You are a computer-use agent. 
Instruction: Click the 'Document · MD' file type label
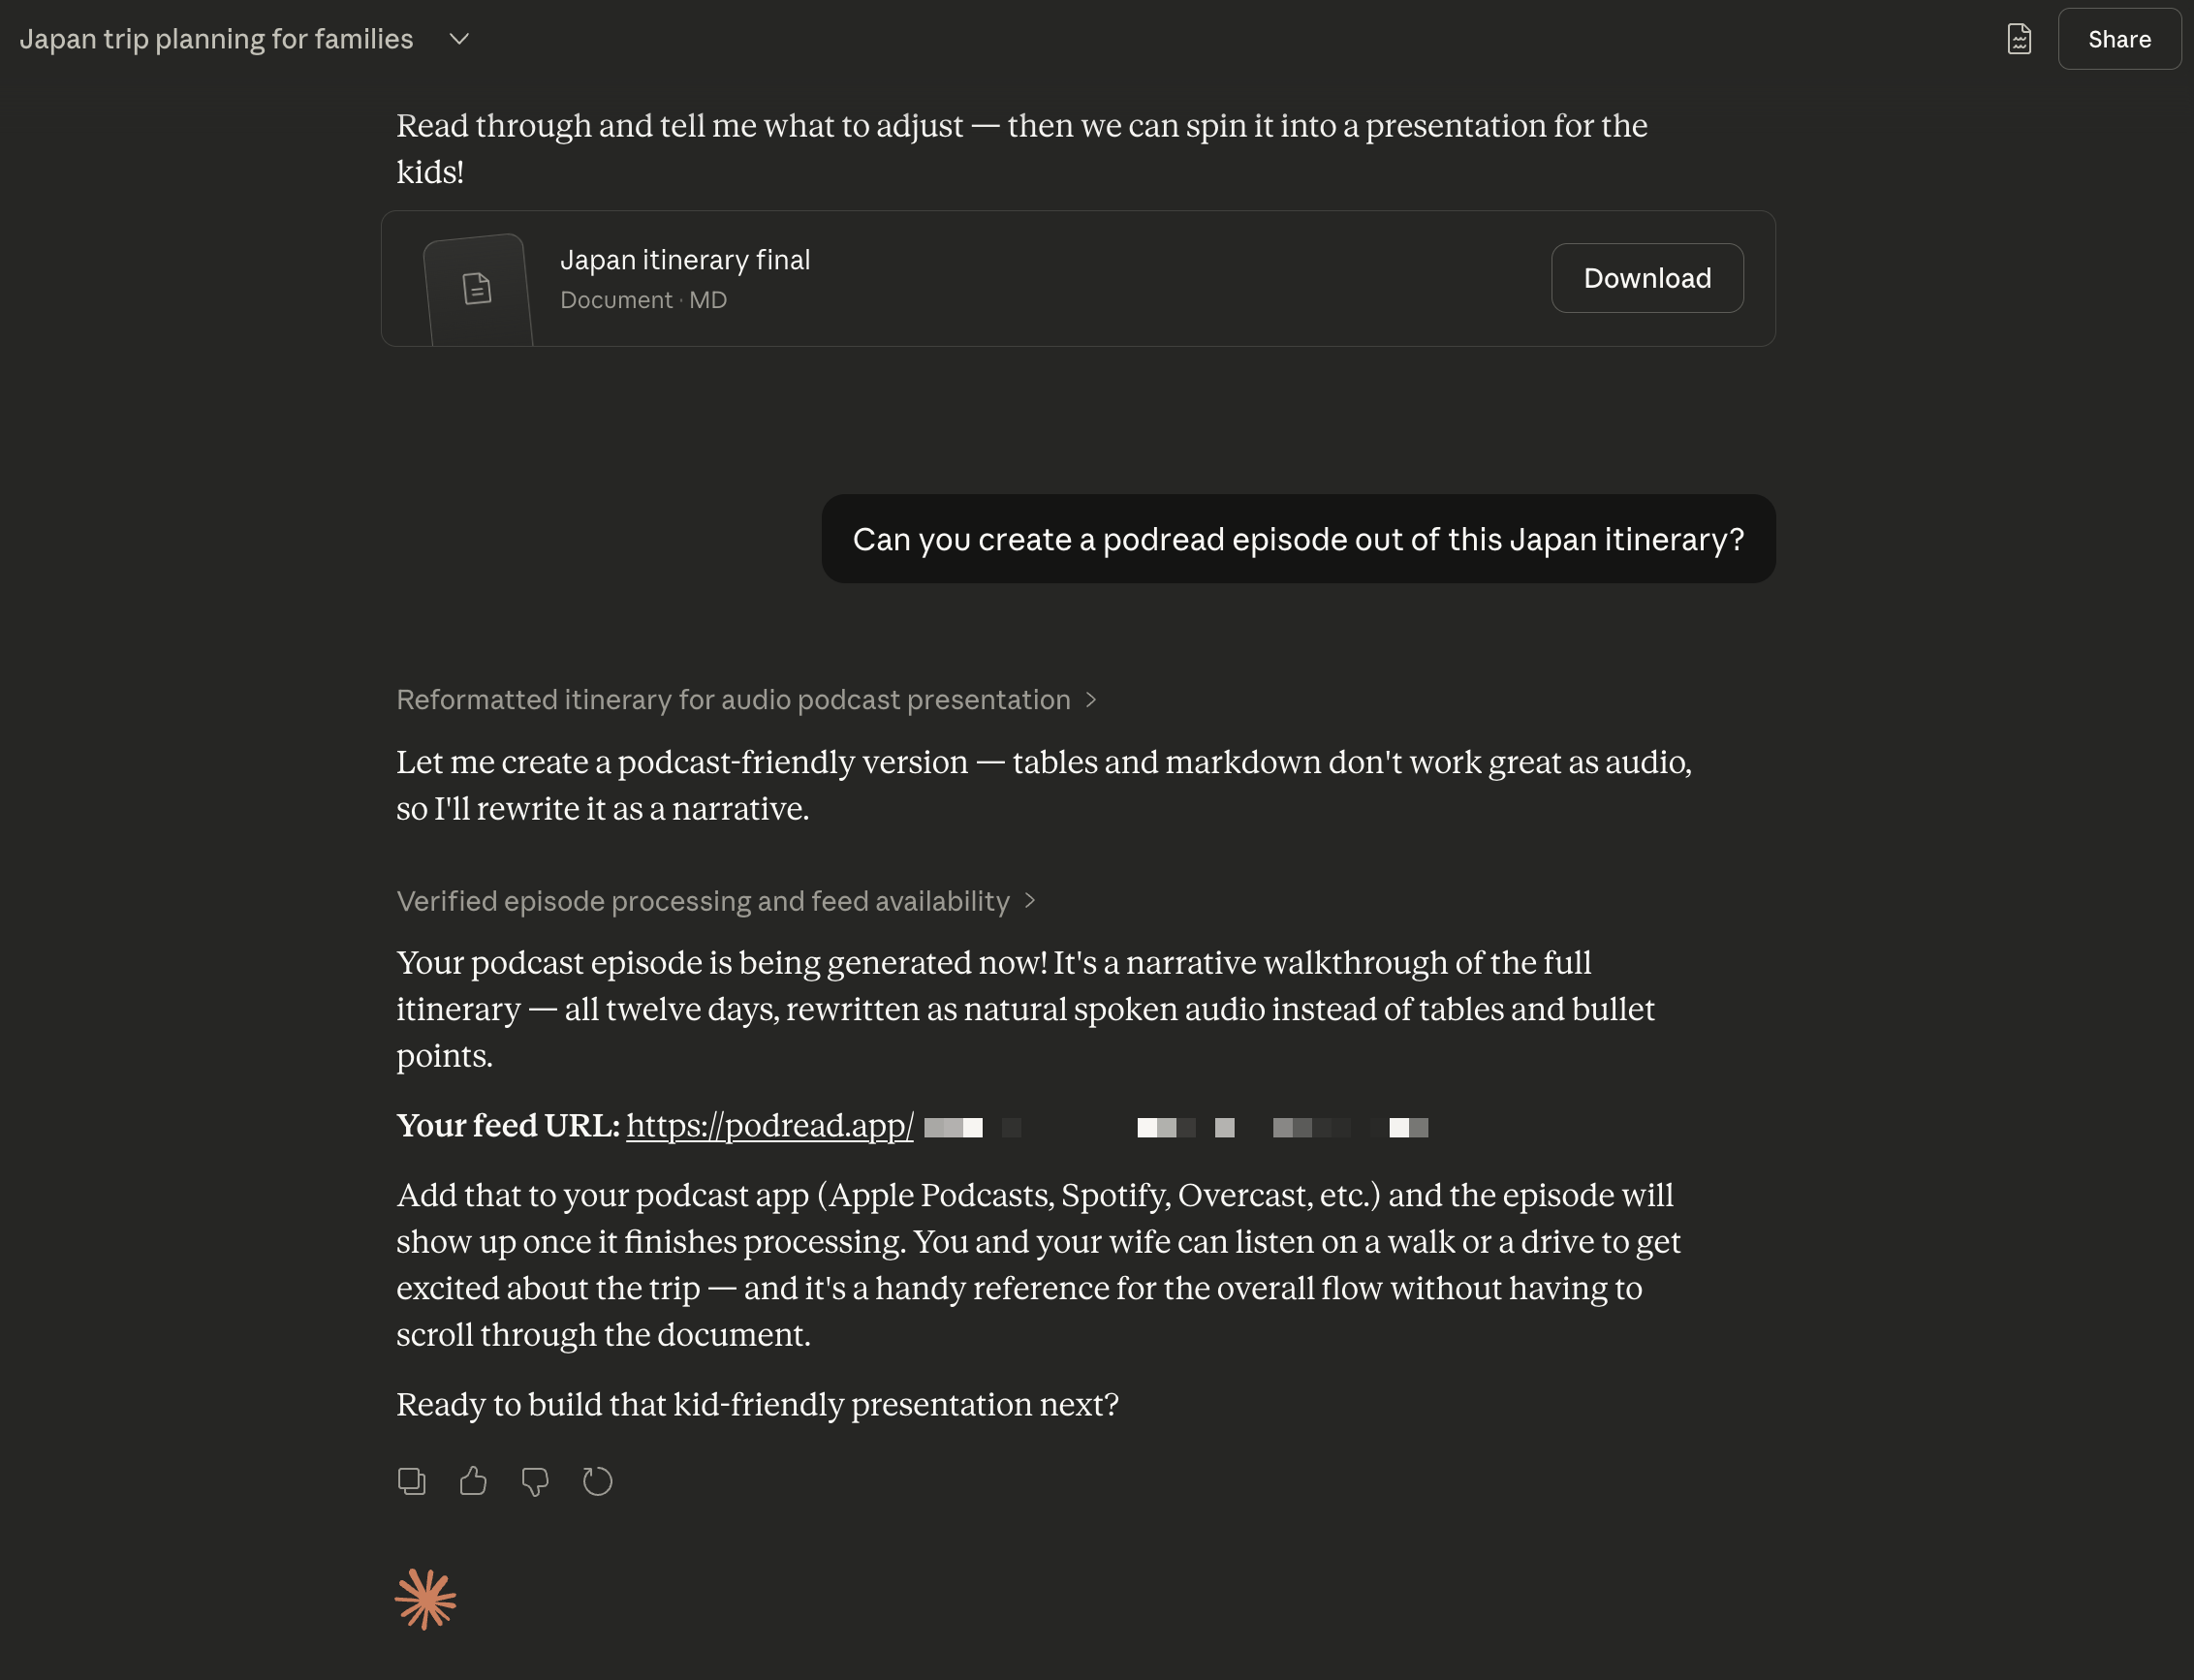[x=643, y=300]
